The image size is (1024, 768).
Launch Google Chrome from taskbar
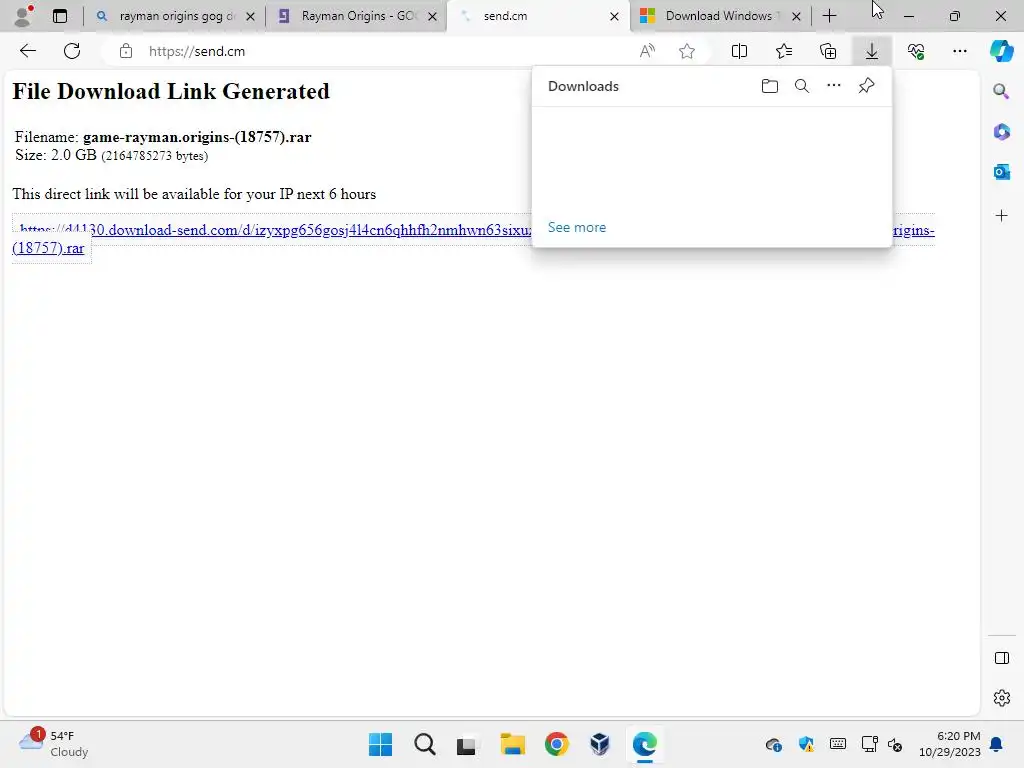[556, 744]
